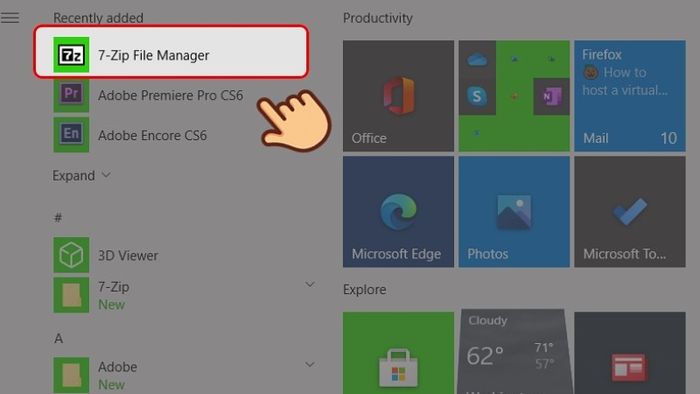Click the A letter heading
Viewport: 700px width, 394px height.
click(58, 338)
